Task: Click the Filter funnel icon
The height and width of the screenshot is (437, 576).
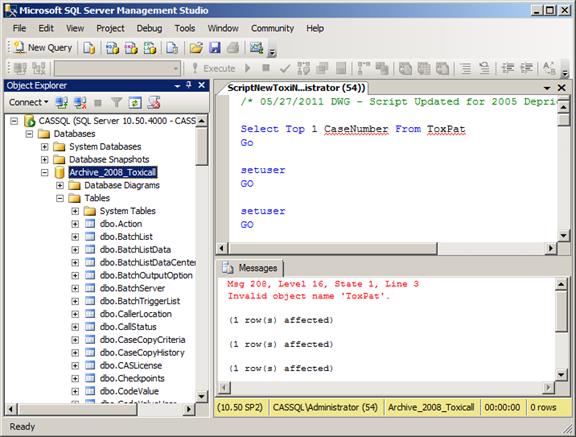Action: coord(116,103)
